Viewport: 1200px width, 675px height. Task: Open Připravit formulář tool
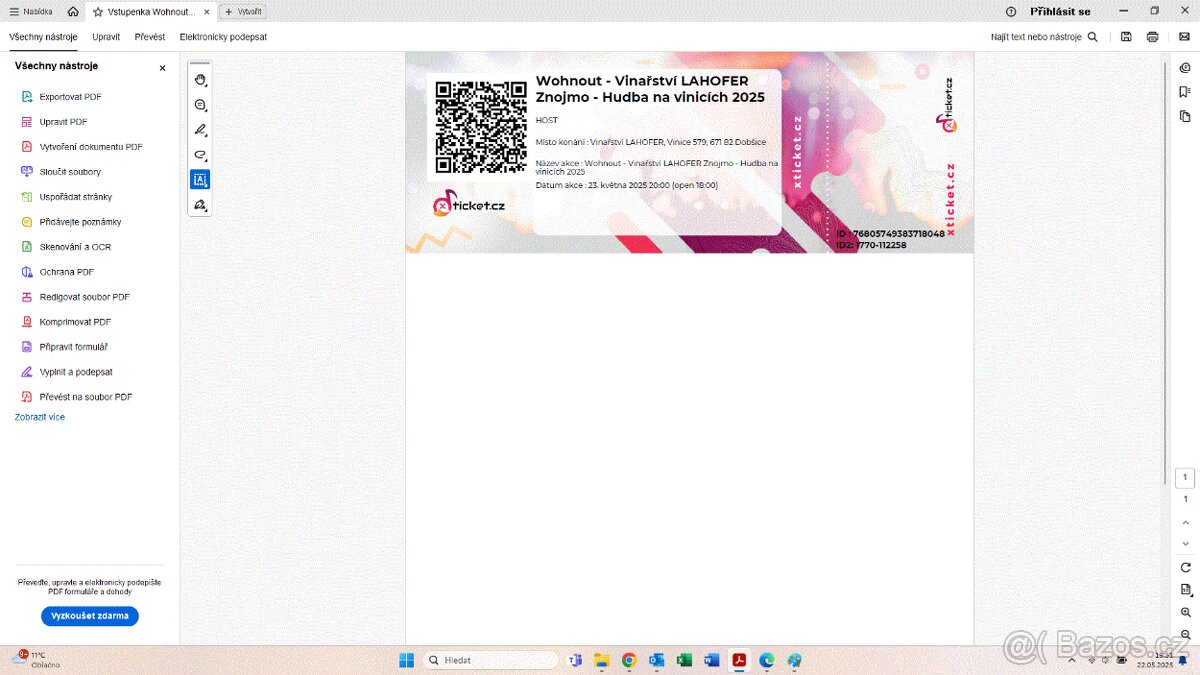tap(65, 347)
